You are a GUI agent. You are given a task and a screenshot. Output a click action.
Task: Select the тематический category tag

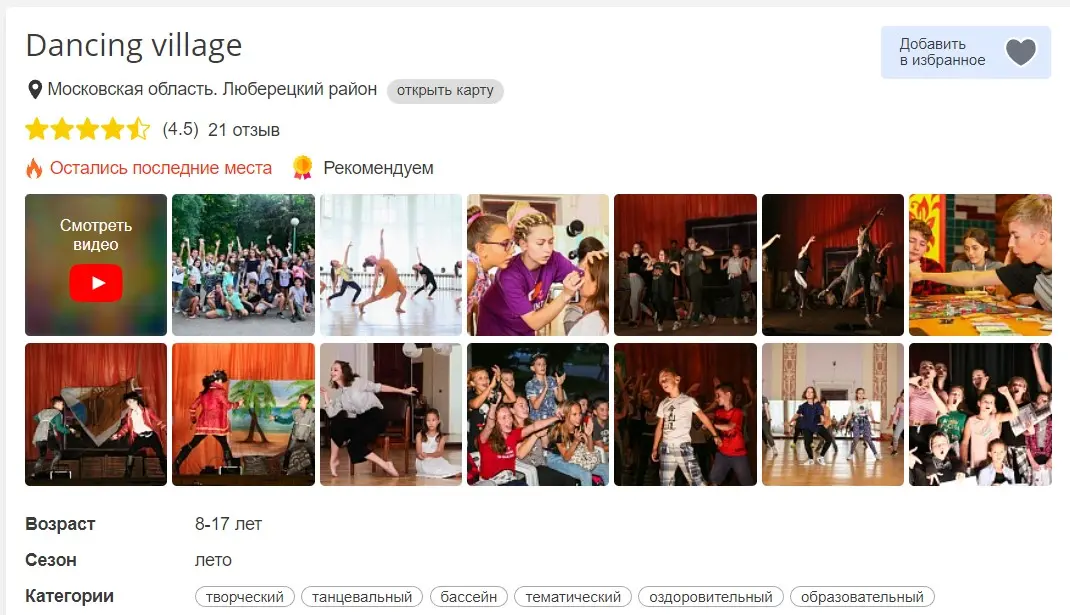point(573,597)
